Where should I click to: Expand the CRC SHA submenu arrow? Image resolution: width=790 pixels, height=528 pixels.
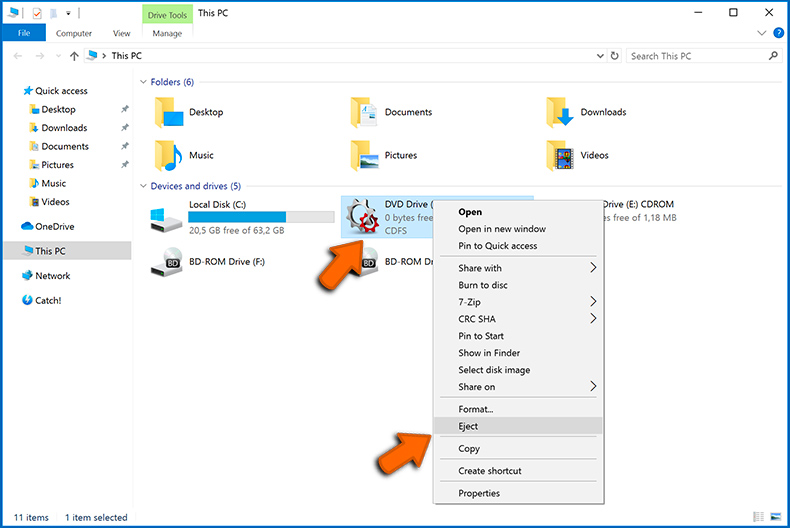[593, 318]
